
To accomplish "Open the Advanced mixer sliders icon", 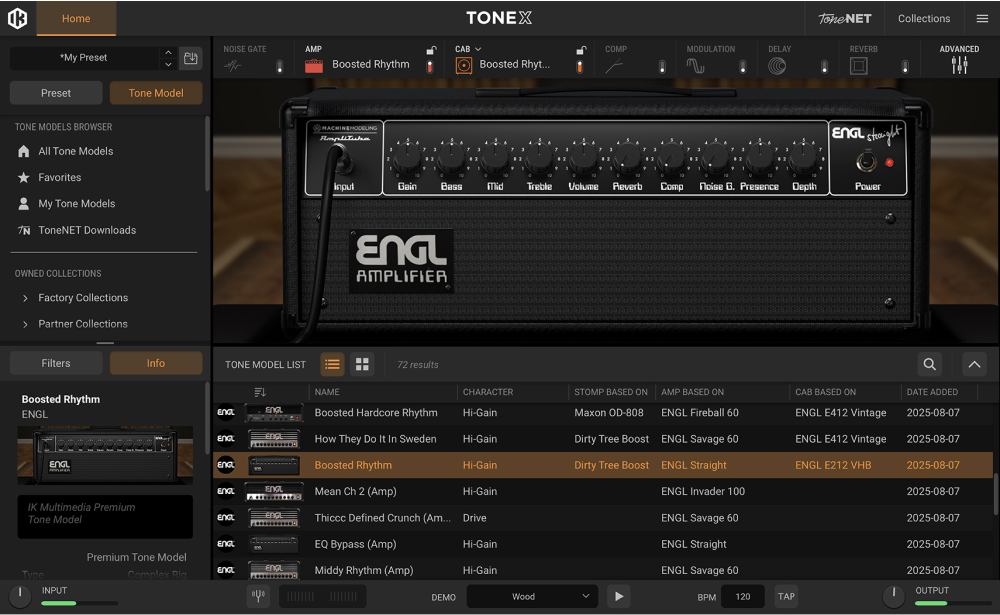I will pyautogui.click(x=959, y=65).
